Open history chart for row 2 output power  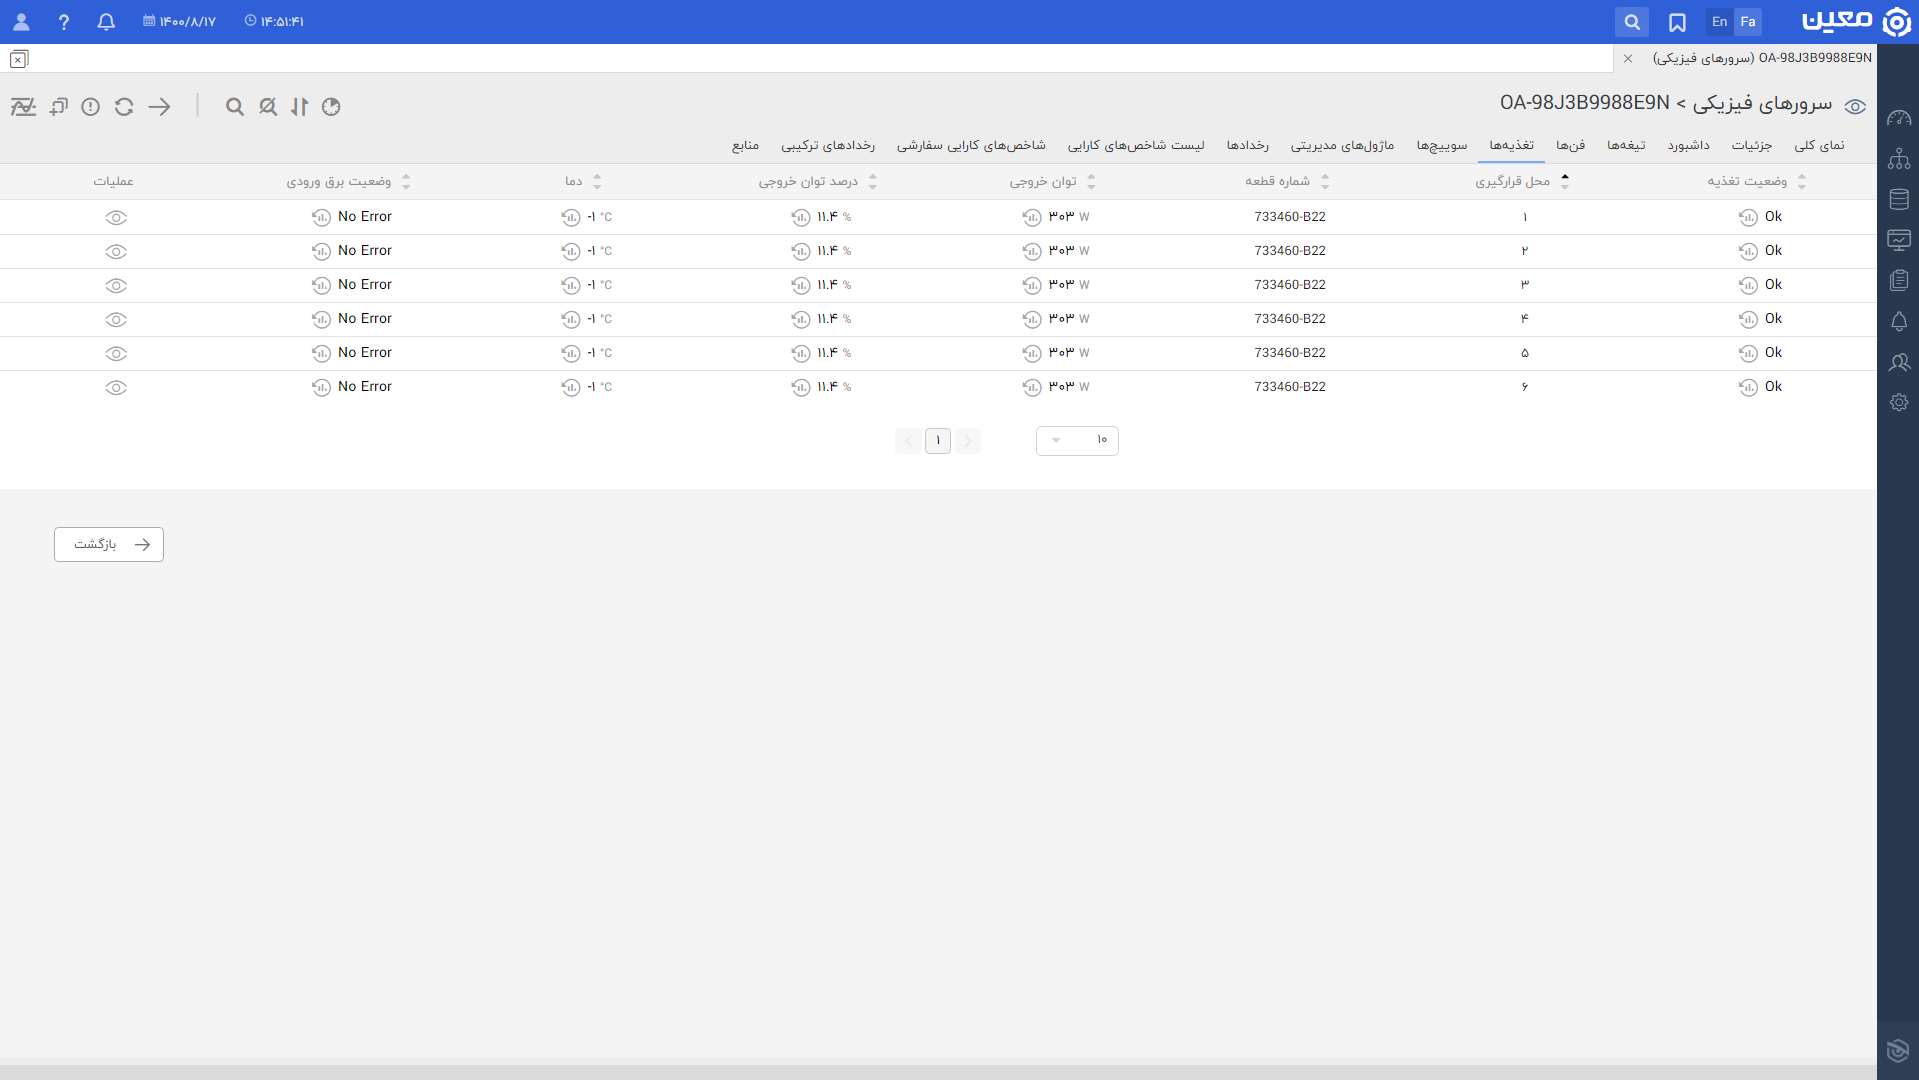click(1032, 251)
